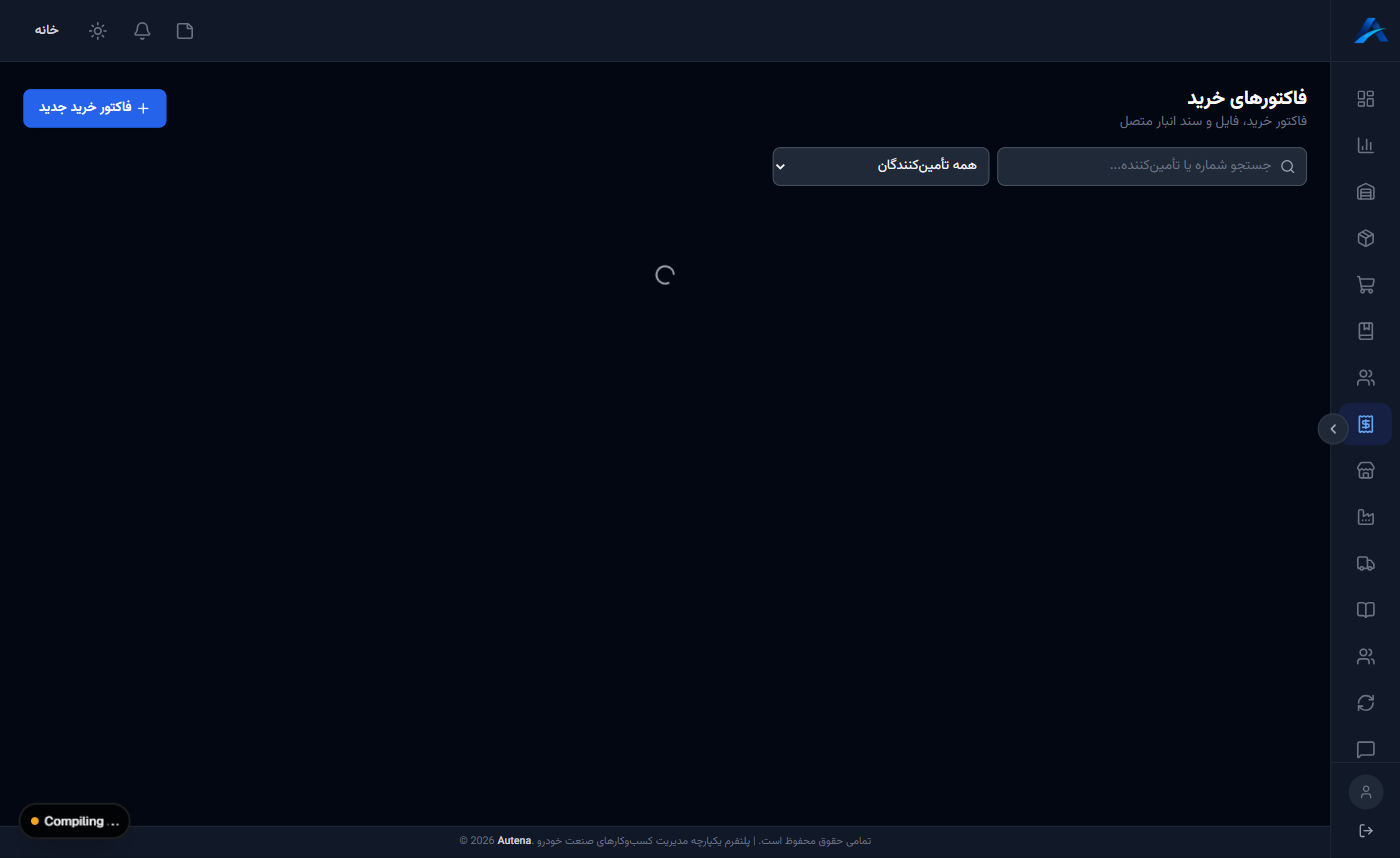Open the chat message bubble sidebar icon
The width and height of the screenshot is (1400, 858).
[1365, 750]
